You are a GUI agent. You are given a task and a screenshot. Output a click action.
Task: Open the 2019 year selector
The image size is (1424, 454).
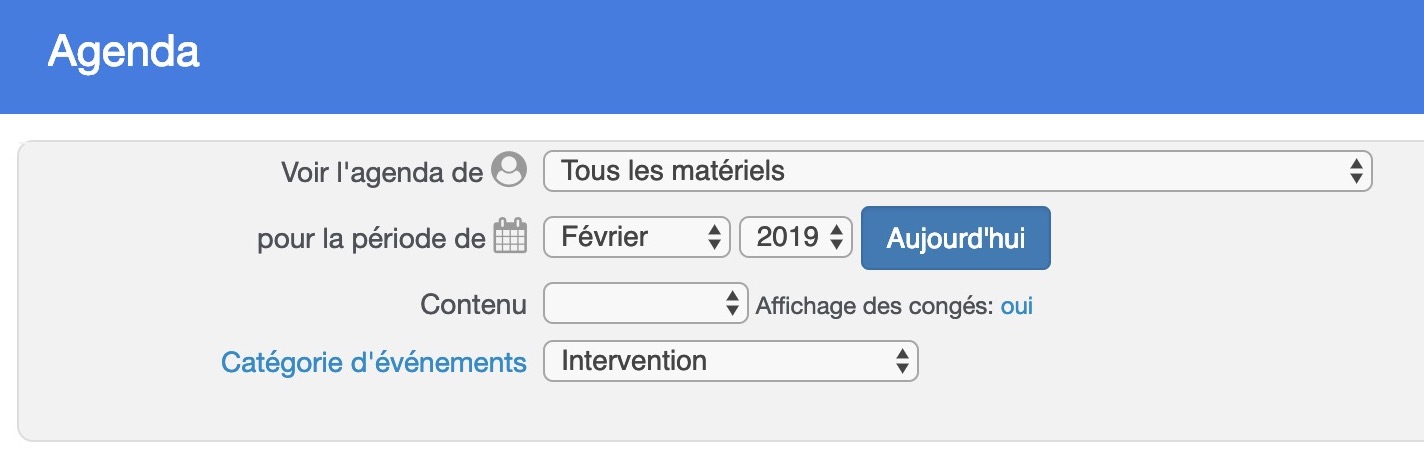click(x=796, y=238)
